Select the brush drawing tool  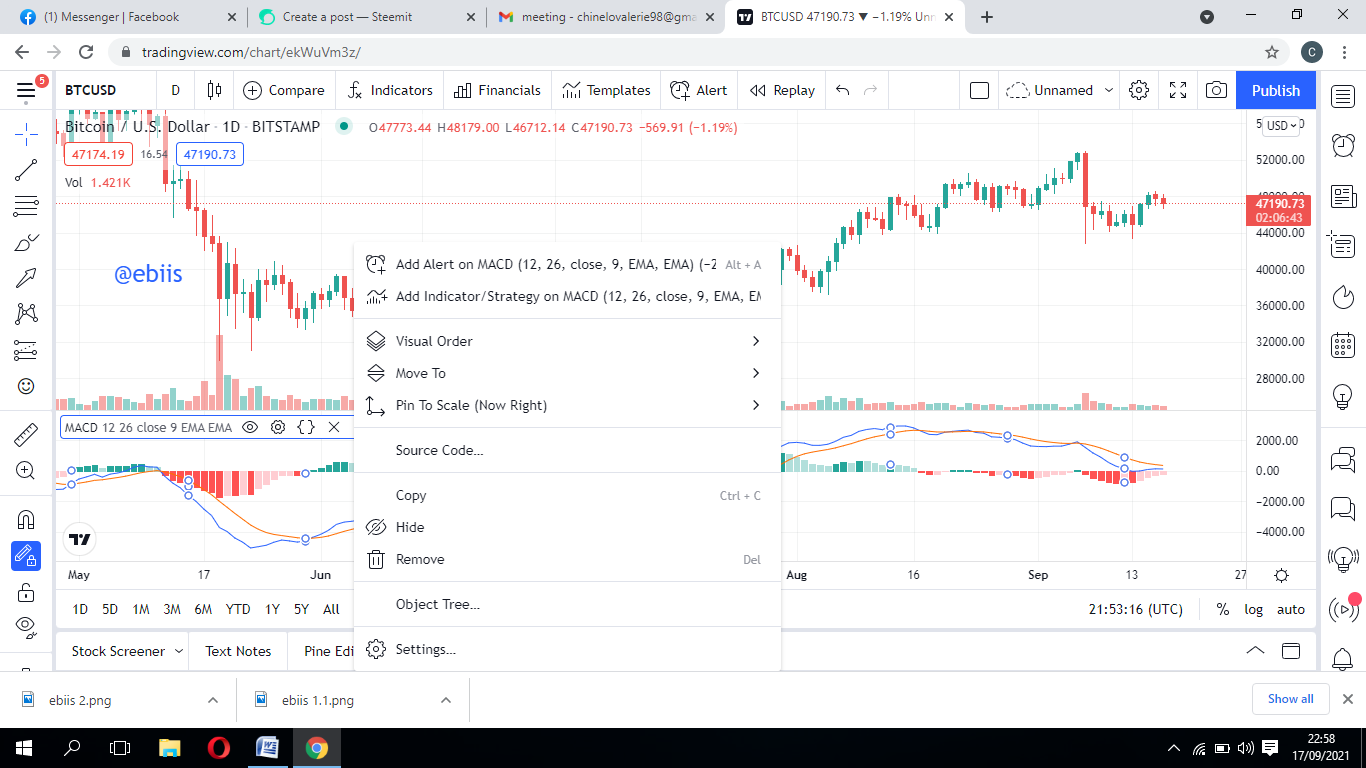[26, 242]
